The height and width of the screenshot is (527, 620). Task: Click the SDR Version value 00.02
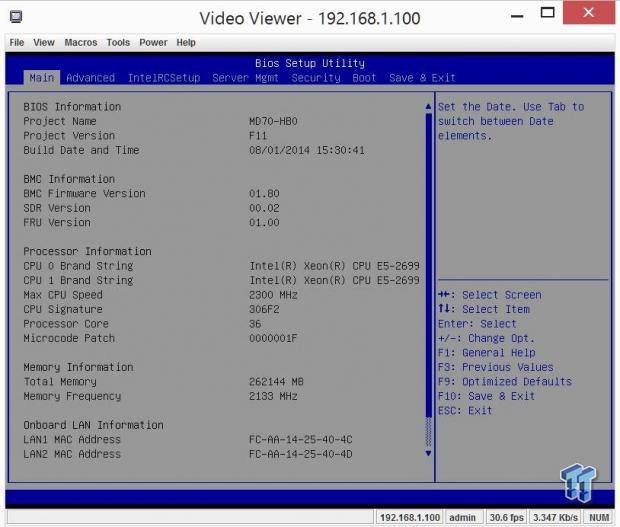click(x=264, y=208)
